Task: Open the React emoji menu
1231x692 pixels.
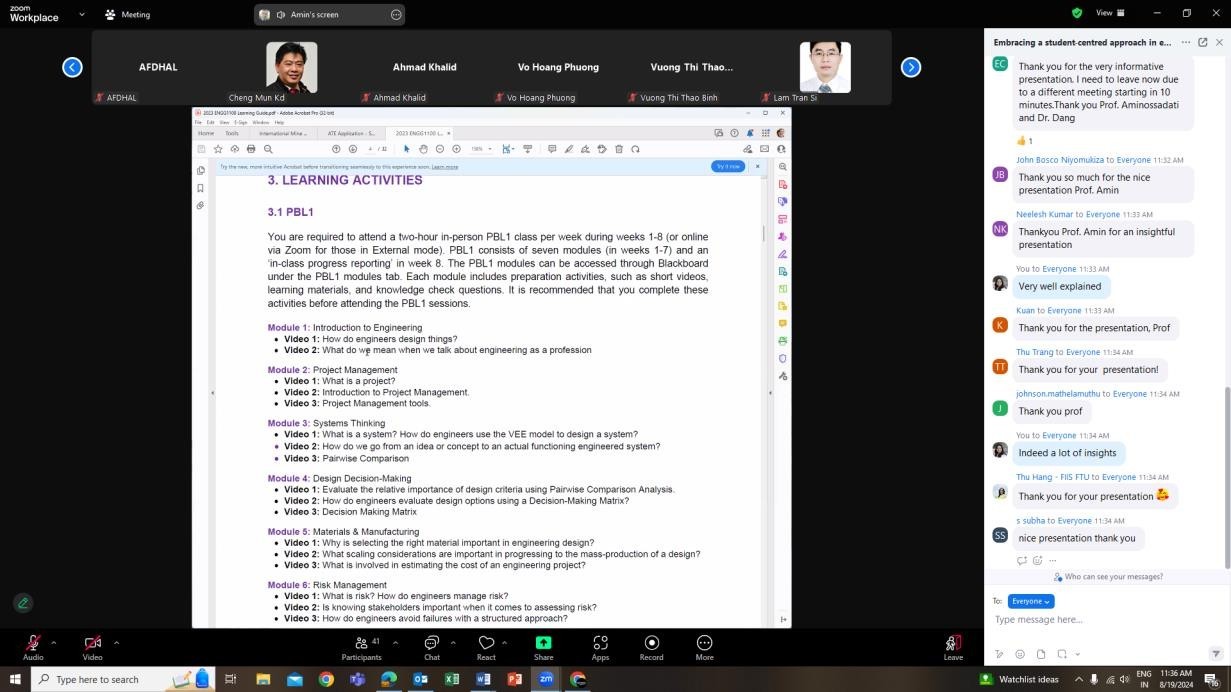Action: [486, 647]
